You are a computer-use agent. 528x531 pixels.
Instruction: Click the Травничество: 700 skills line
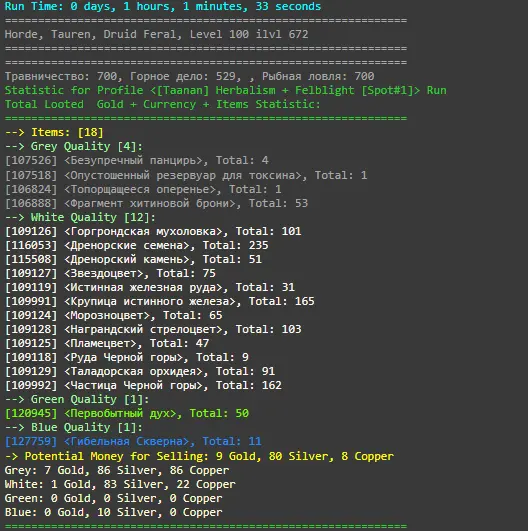189,76
